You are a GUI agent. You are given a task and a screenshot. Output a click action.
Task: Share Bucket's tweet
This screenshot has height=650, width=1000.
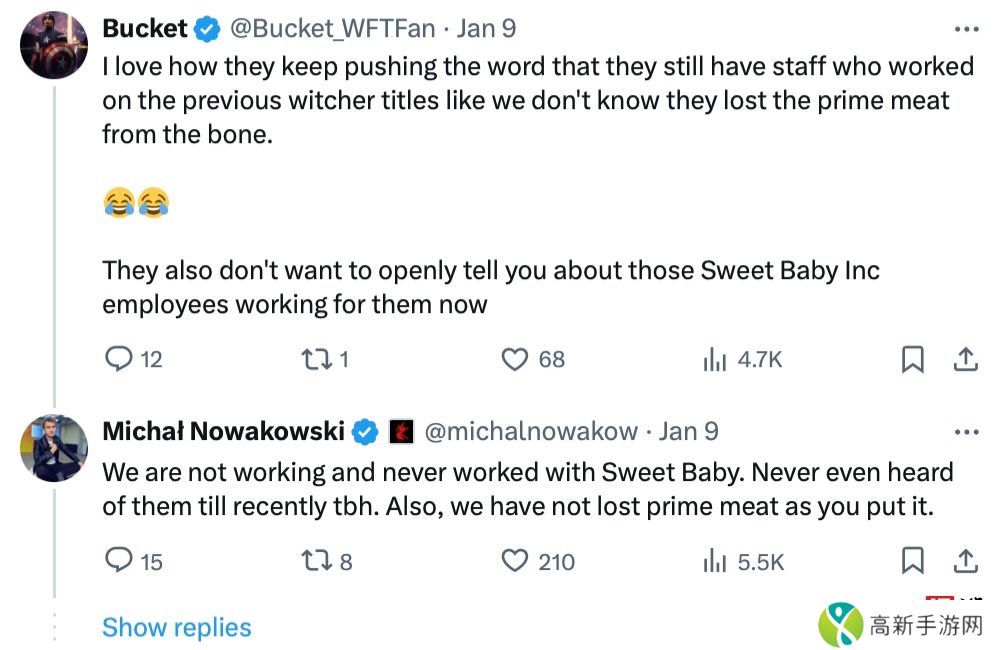(x=965, y=360)
